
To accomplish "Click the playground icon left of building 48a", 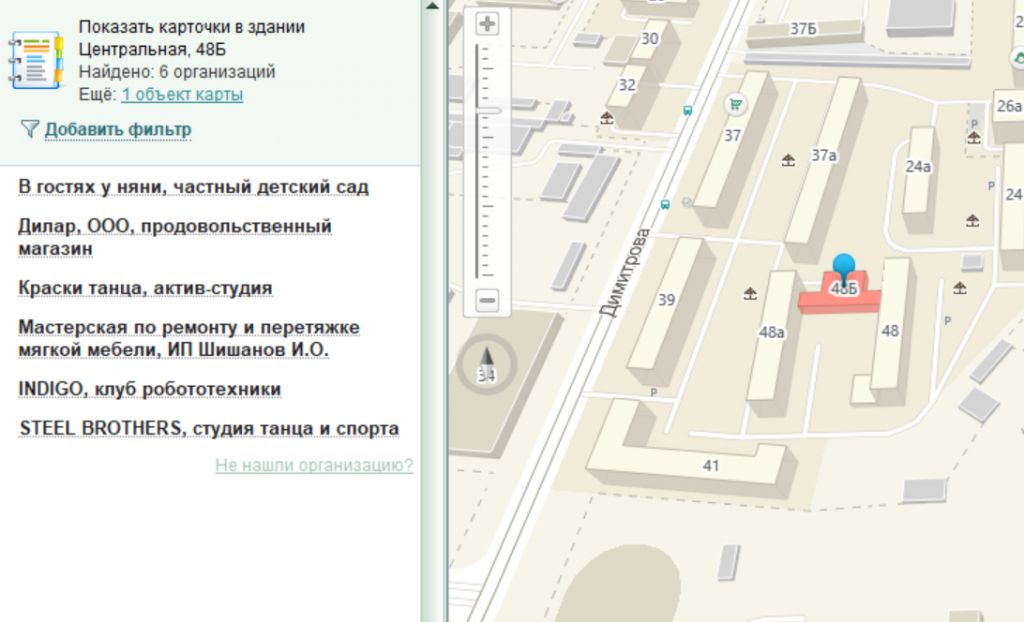I will 750,293.
